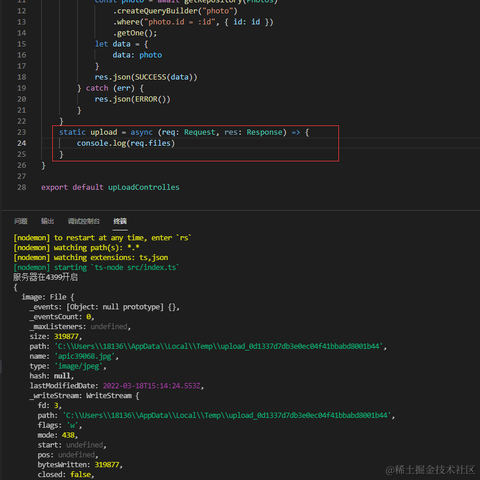Click the .getOne(); call
480x480 pixels.
[x=135, y=33]
